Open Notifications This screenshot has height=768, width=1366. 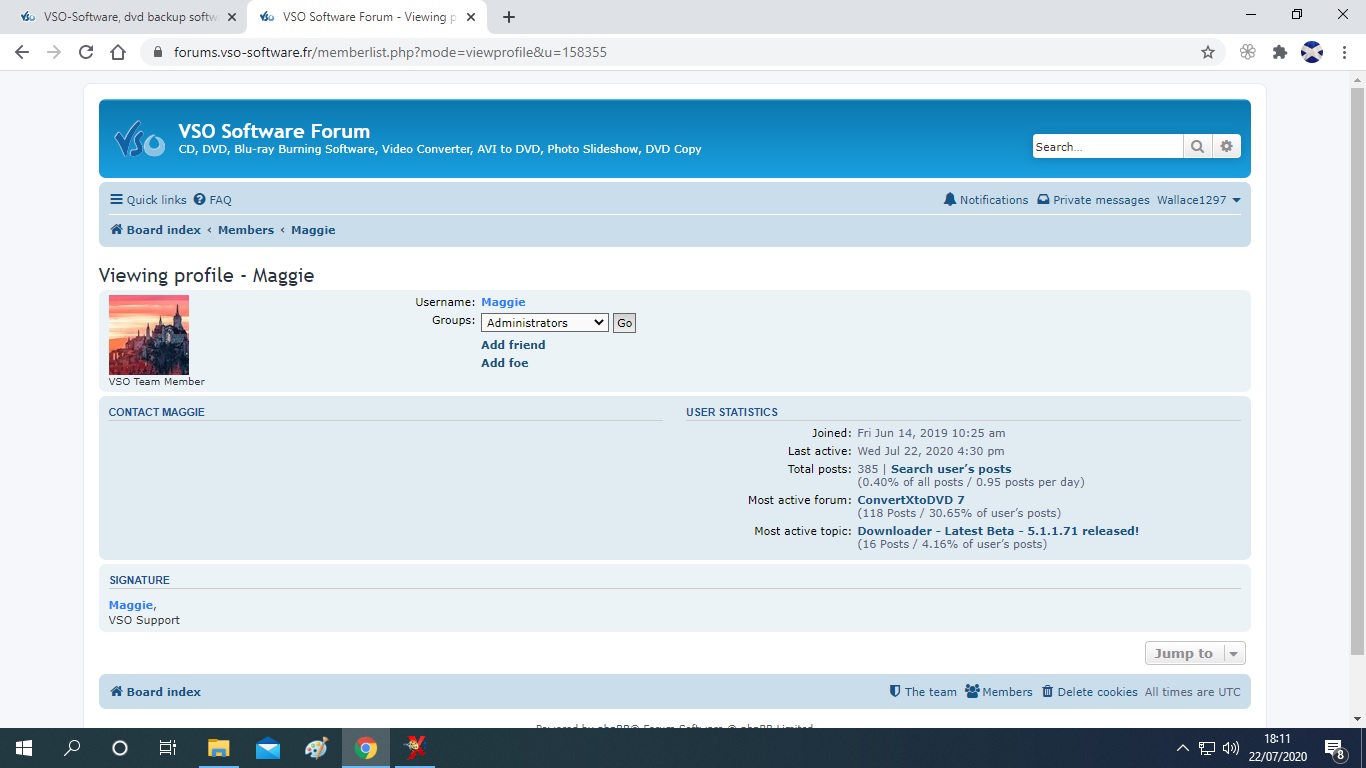pos(986,200)
